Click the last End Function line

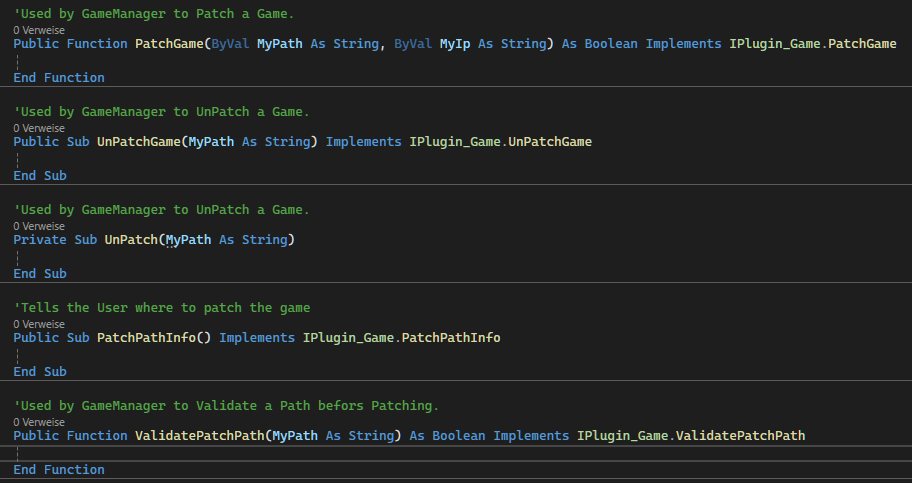click(59, 469)
